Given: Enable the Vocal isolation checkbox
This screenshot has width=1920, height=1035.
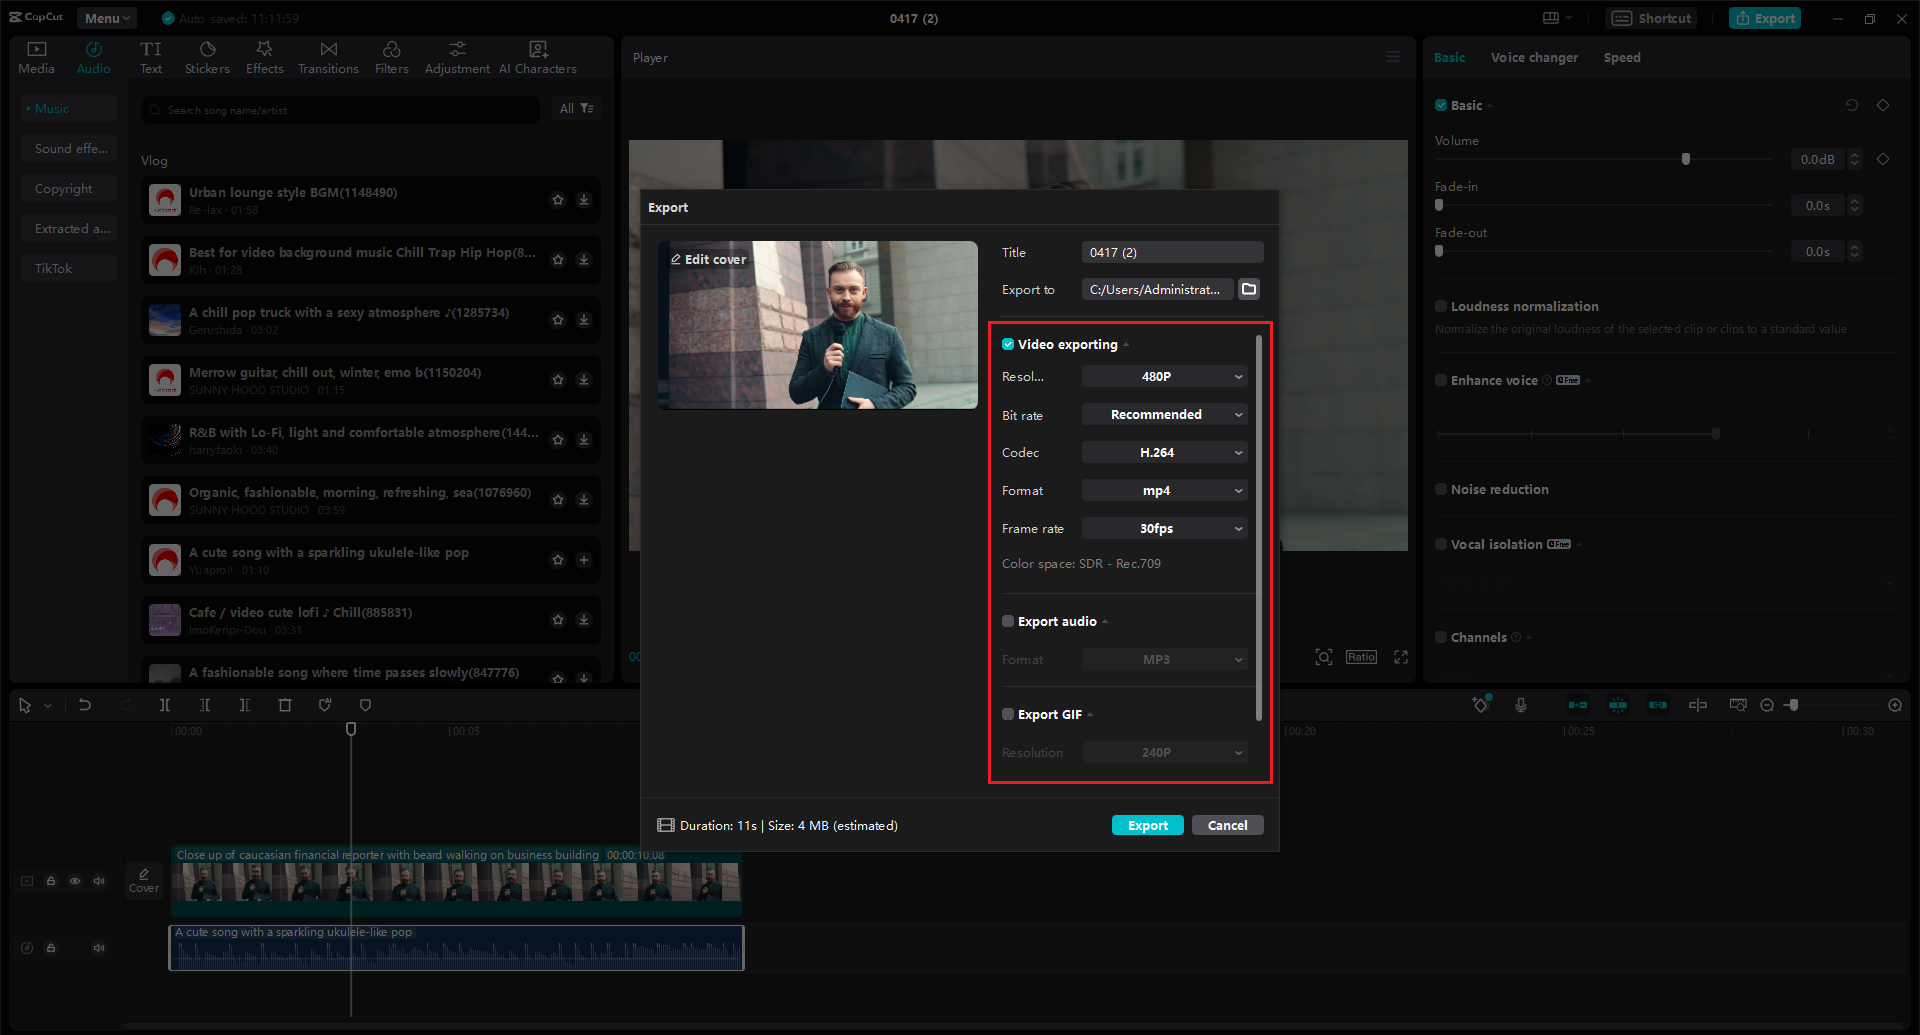Looking at the screenshot, I should (x=1441, y=544).
